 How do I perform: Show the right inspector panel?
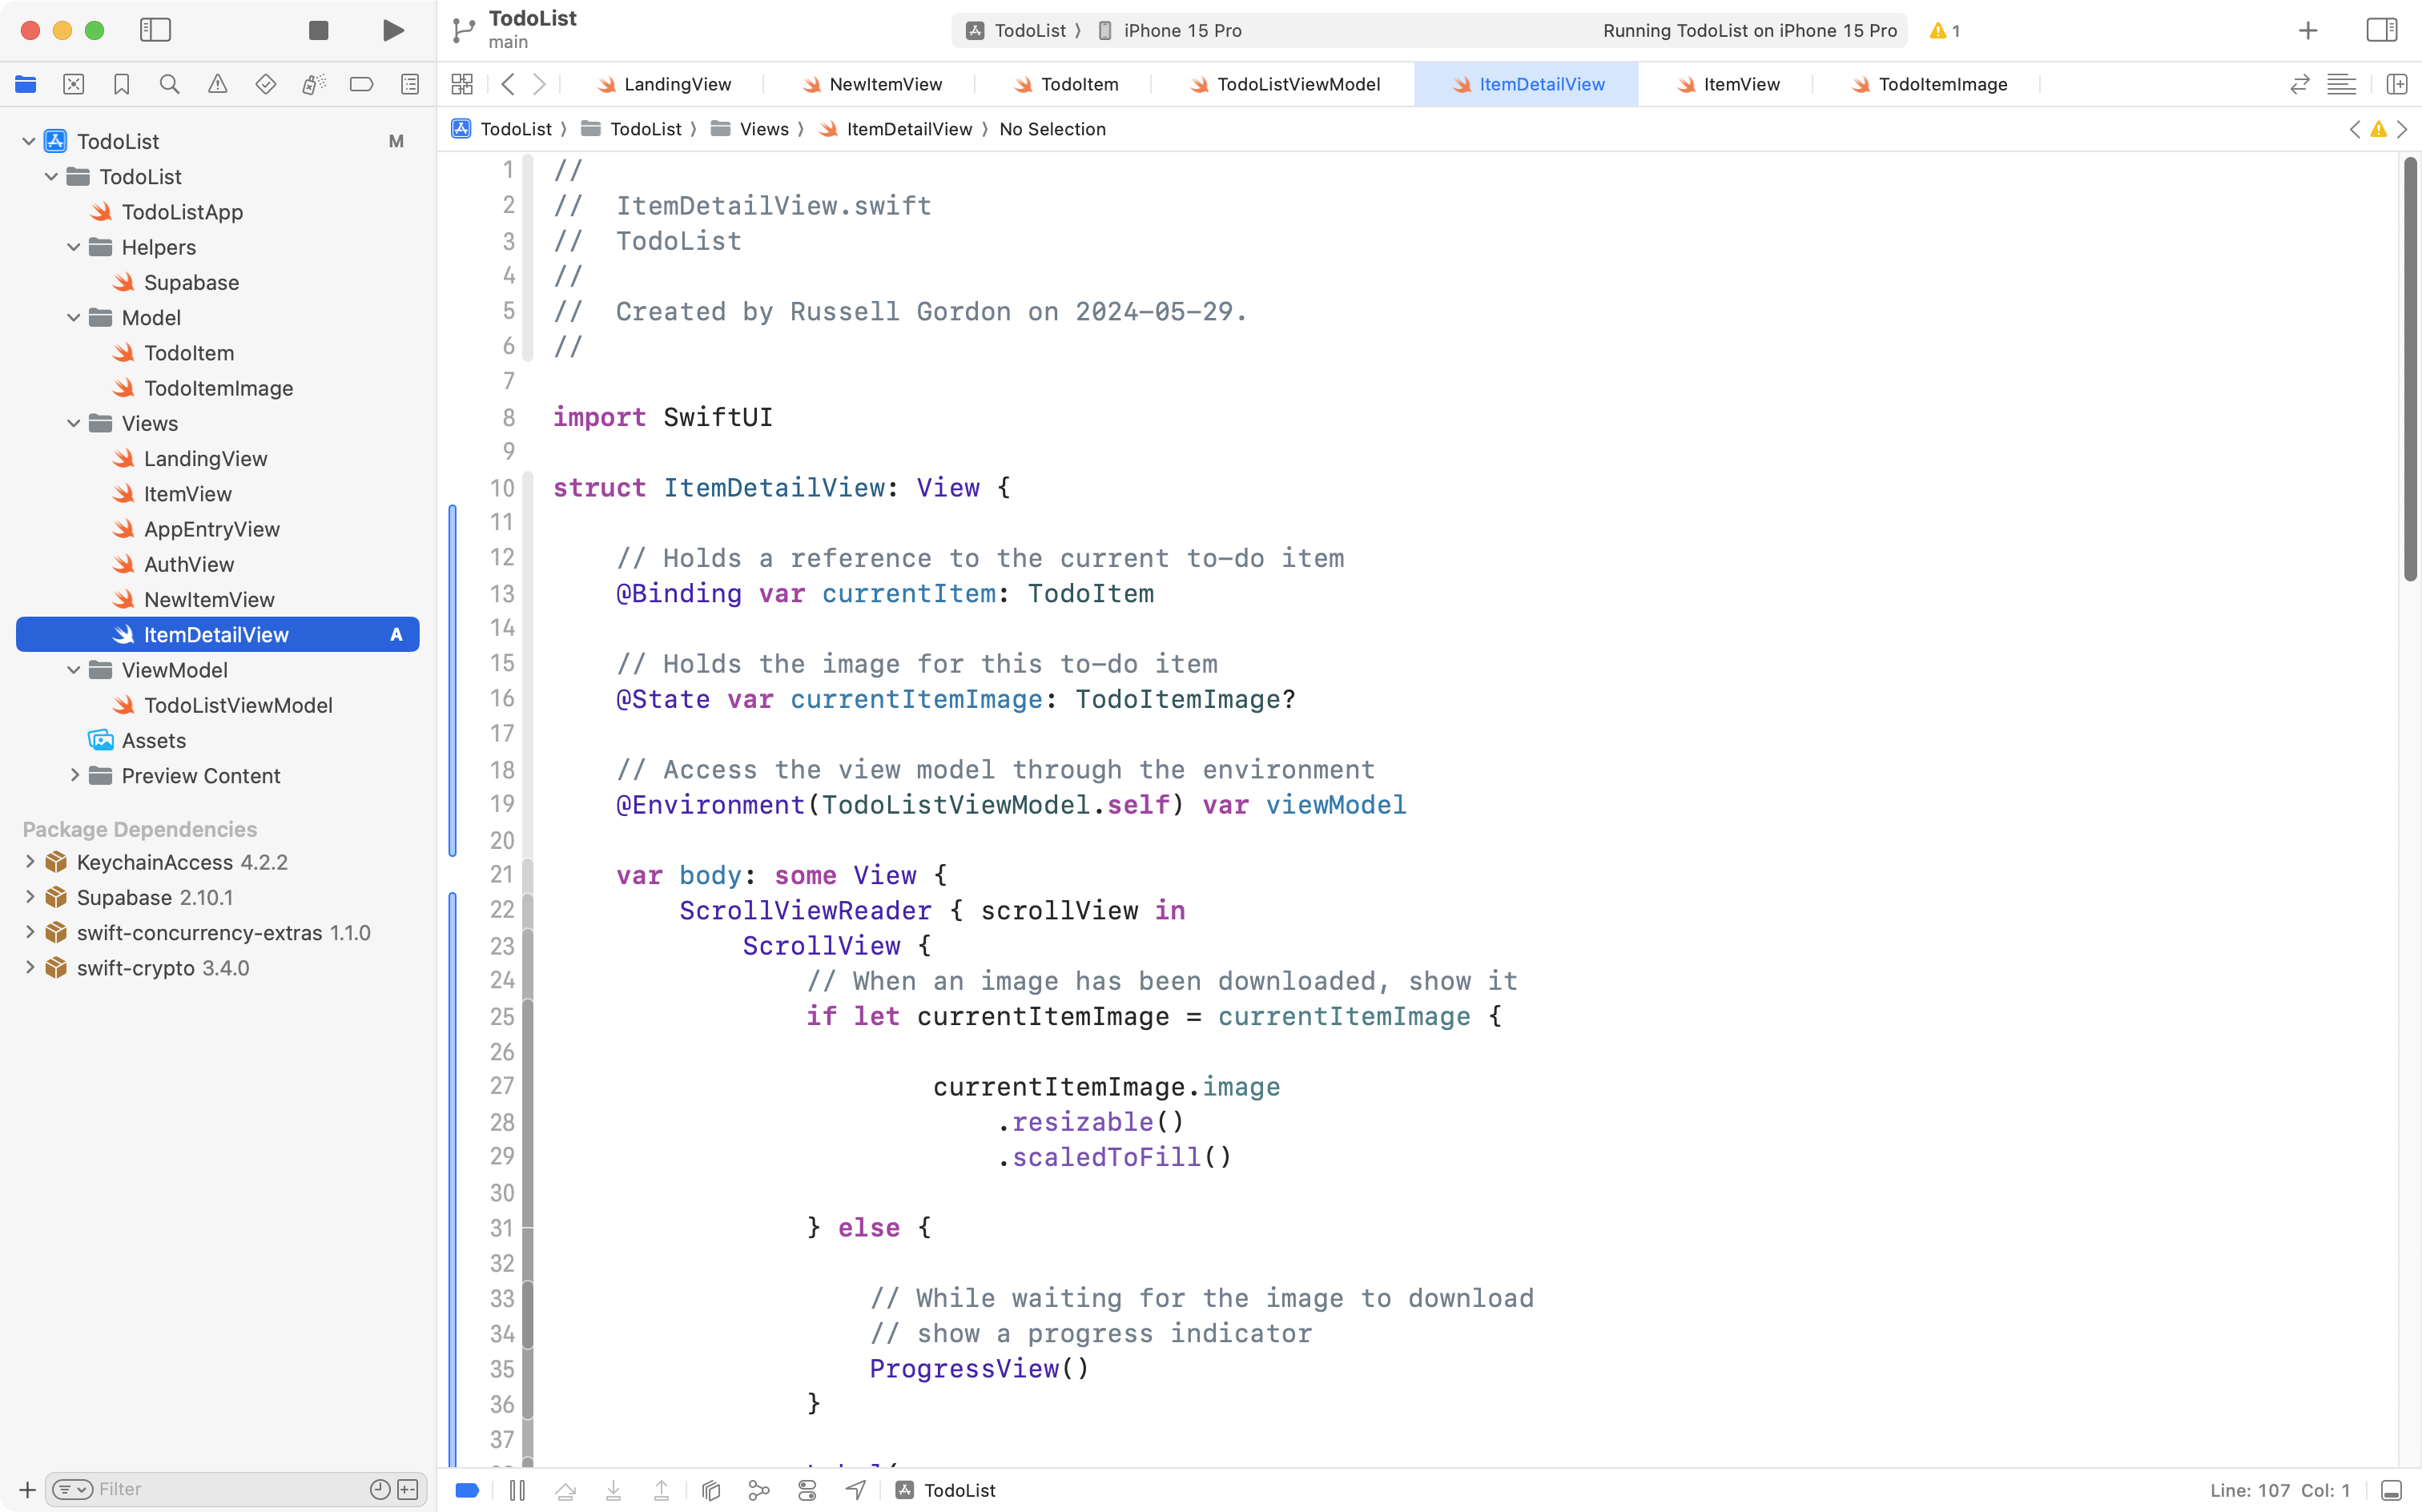click(x=2381, y=30)
